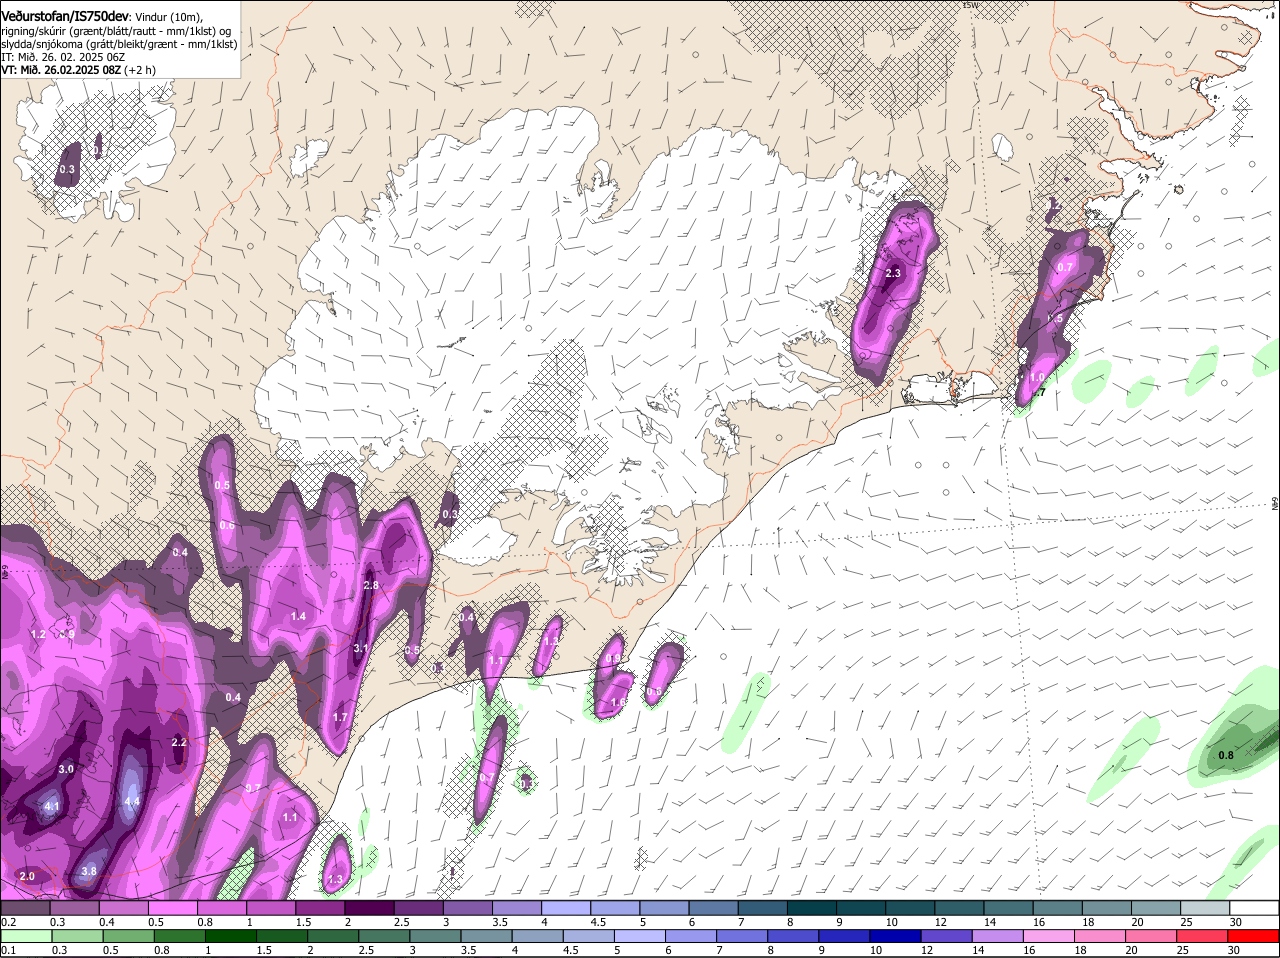
Task: Click the 2.2 precipitation value on the map
Action: tap(180, 742)
